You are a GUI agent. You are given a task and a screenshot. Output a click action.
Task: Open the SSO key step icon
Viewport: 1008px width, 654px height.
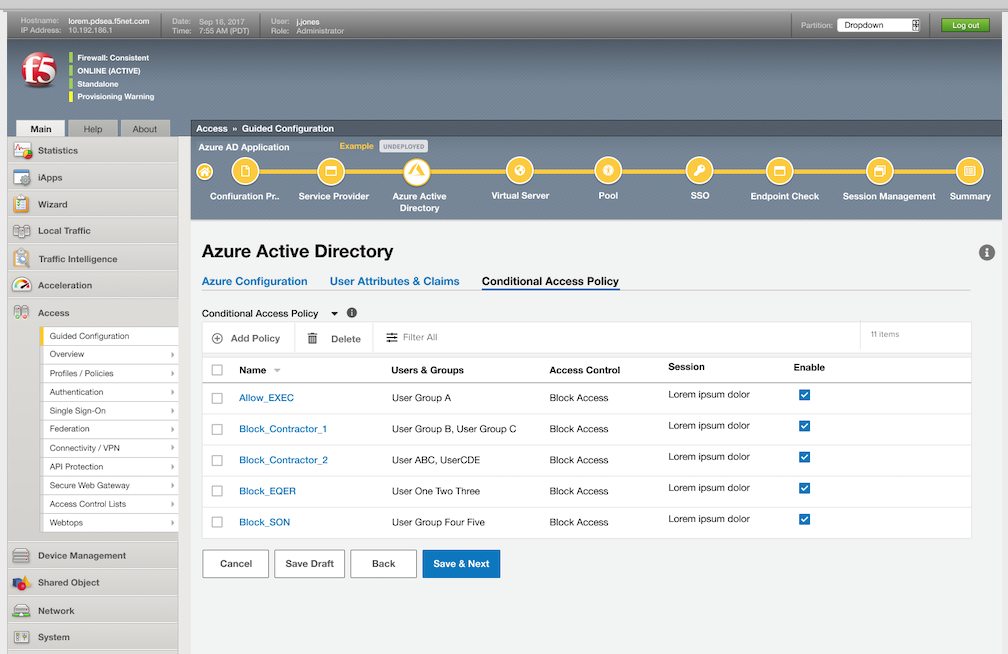point(700,171)
